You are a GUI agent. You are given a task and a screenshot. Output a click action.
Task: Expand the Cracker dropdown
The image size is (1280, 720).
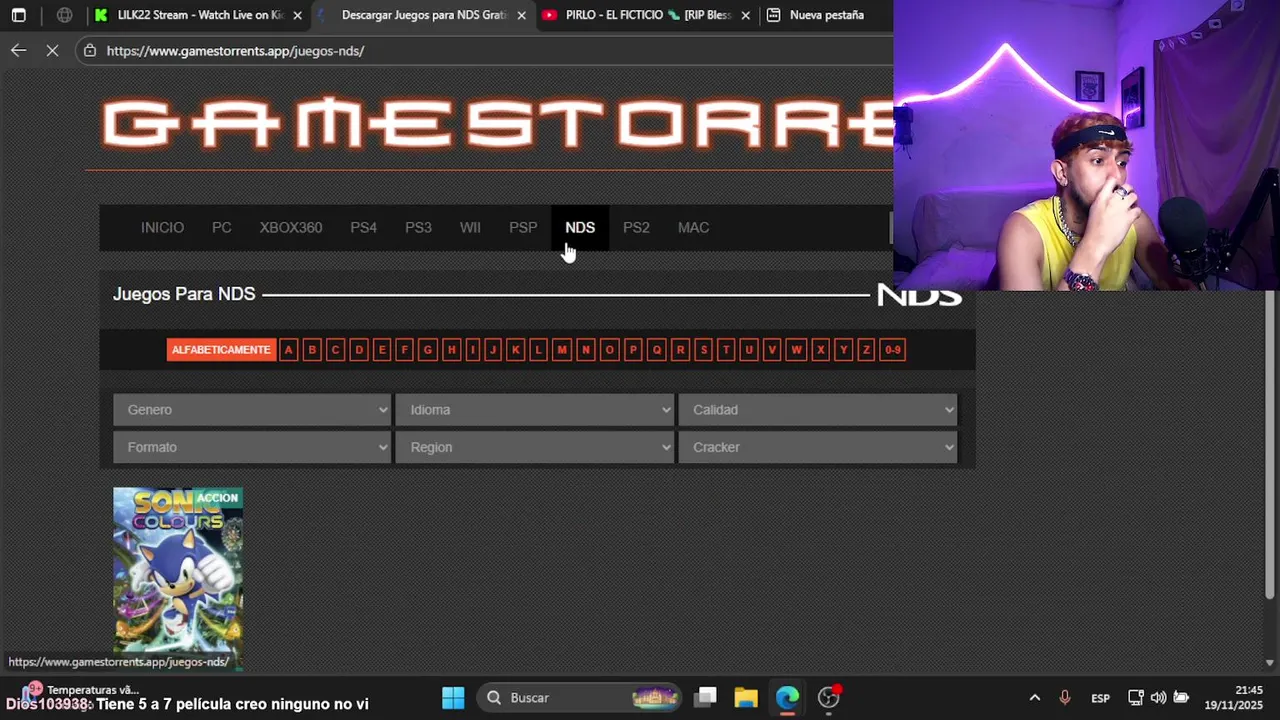coord(817,447)
